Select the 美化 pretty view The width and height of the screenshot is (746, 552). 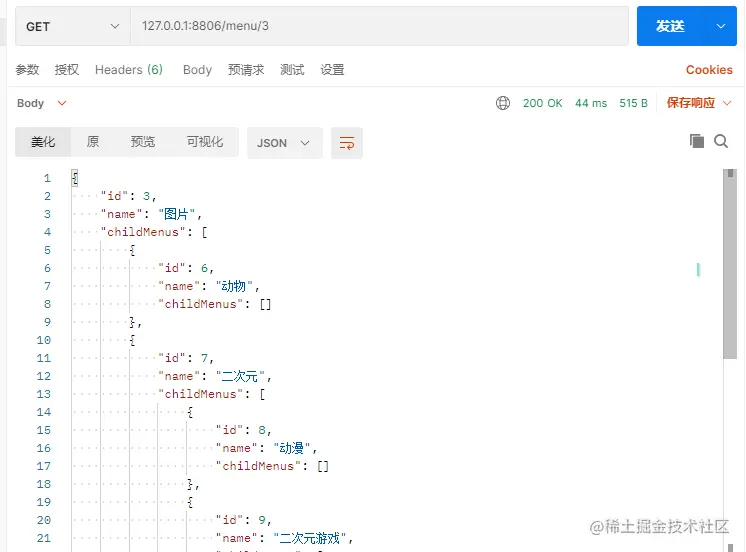(x=43, y=142)
